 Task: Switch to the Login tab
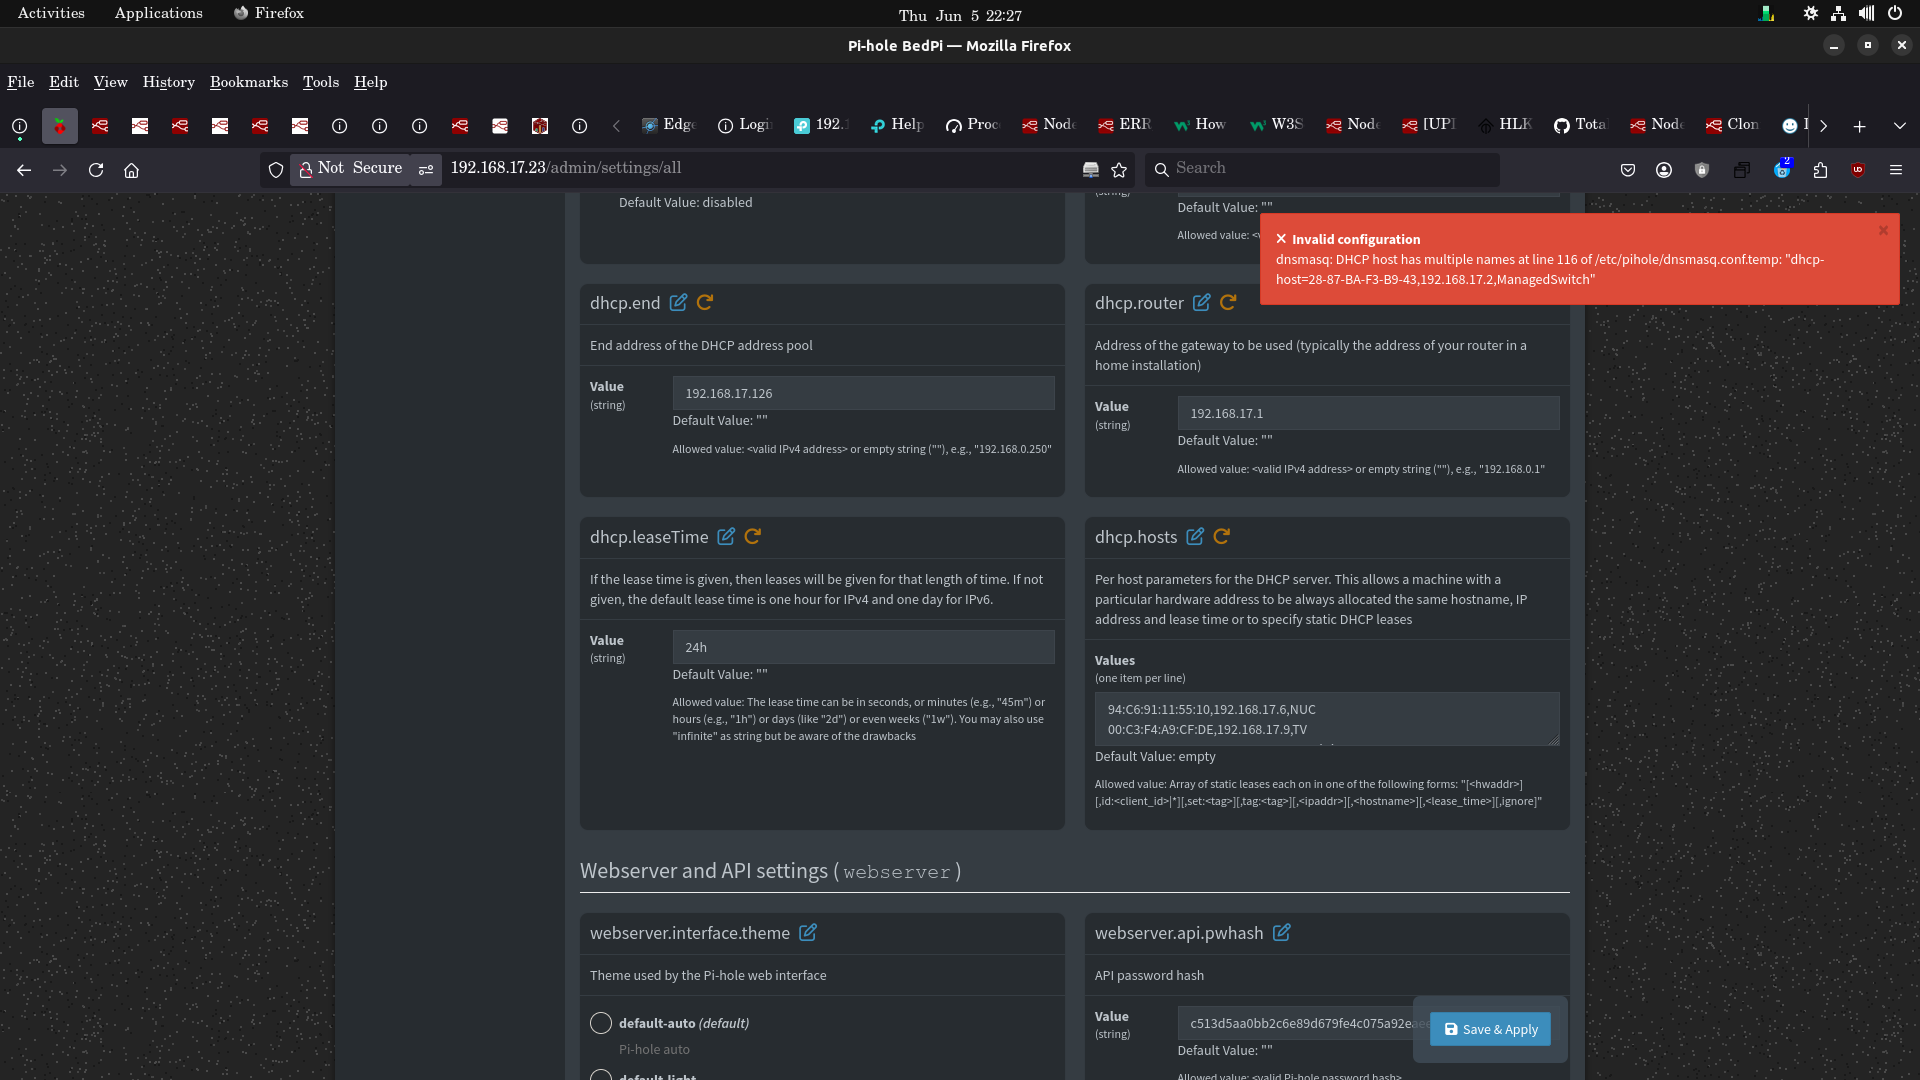tap(746, 125)
